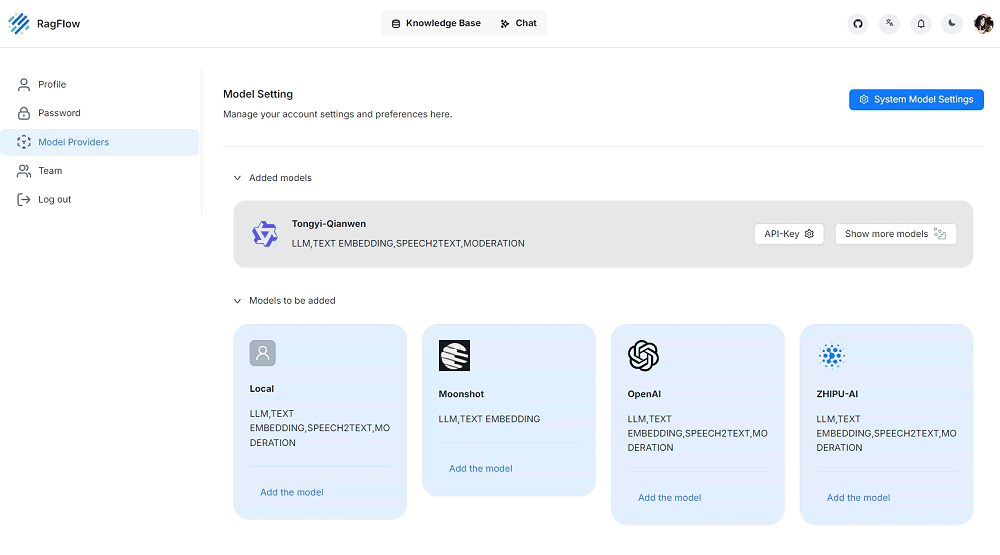Click the Log out arrow icon
Viewport: 1000px width, 555px height.
[x=24, y=199]
